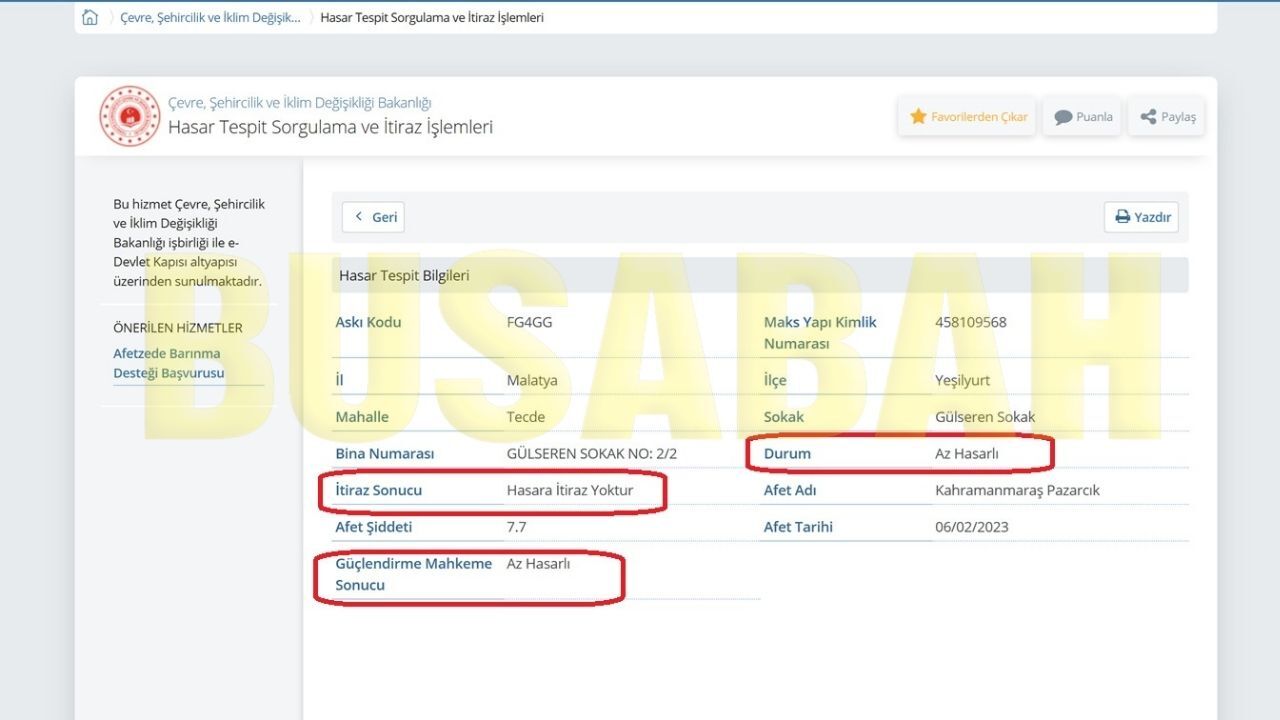Click the star icon in Favorilerden Çıkar

click(x=918, y=117)
